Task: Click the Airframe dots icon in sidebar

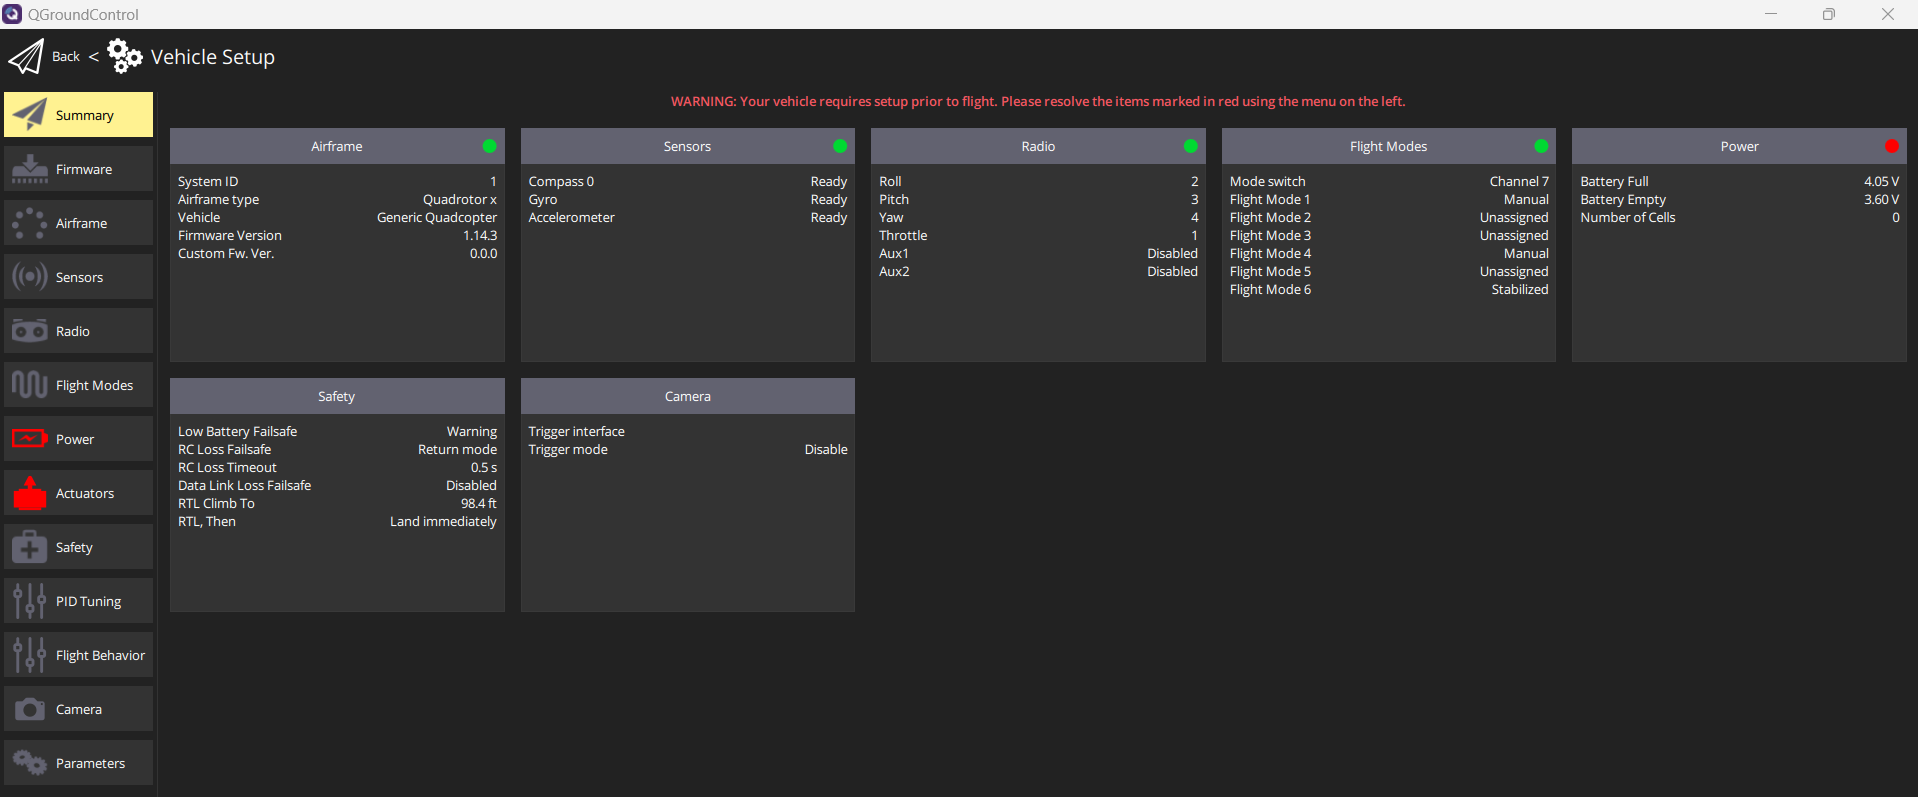Action: tap(30, 223)
